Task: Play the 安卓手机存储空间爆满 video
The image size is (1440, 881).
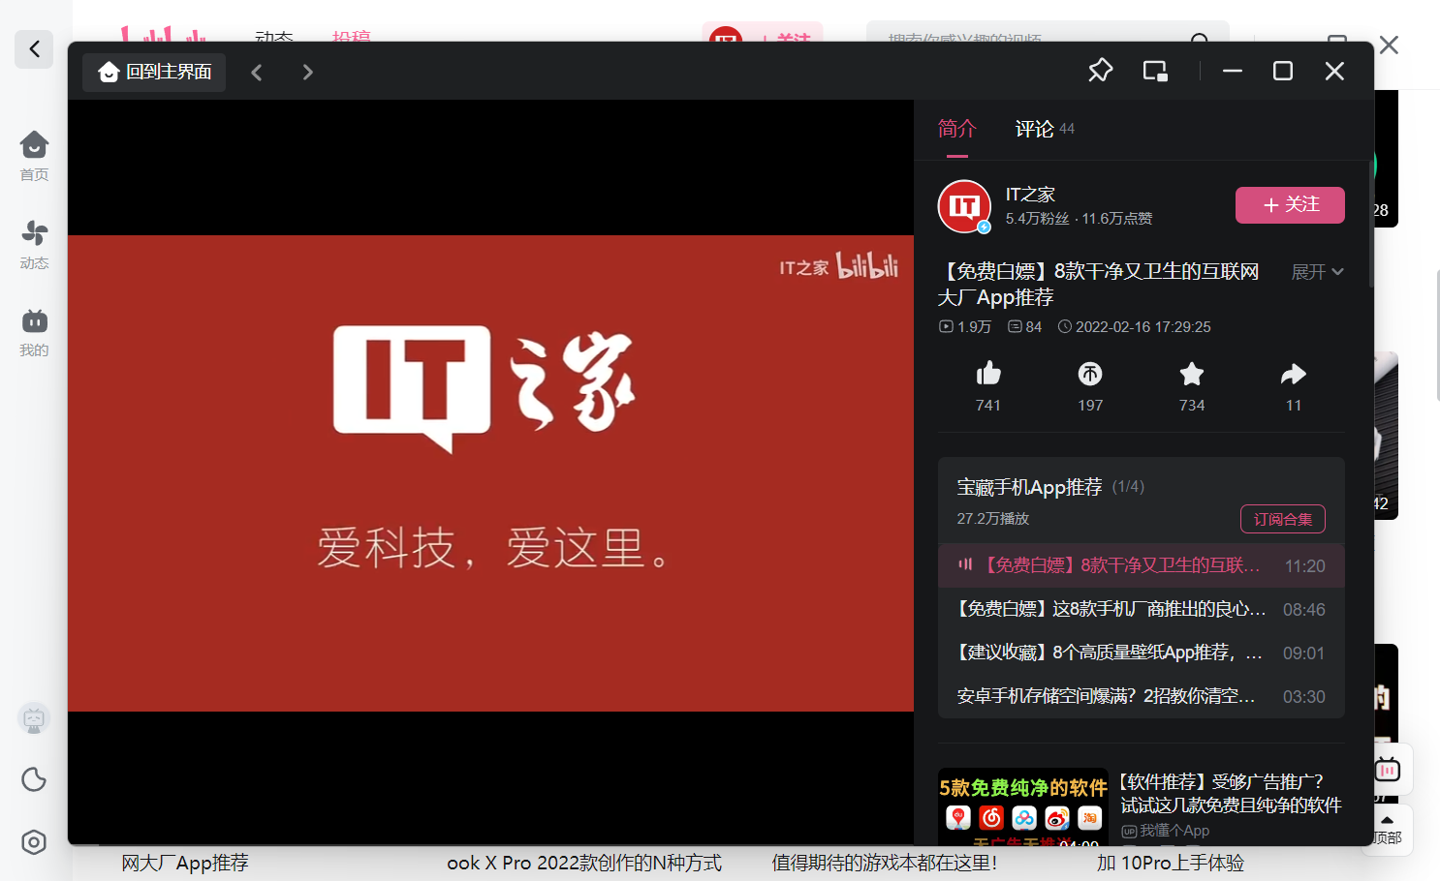Action: 1141,696
